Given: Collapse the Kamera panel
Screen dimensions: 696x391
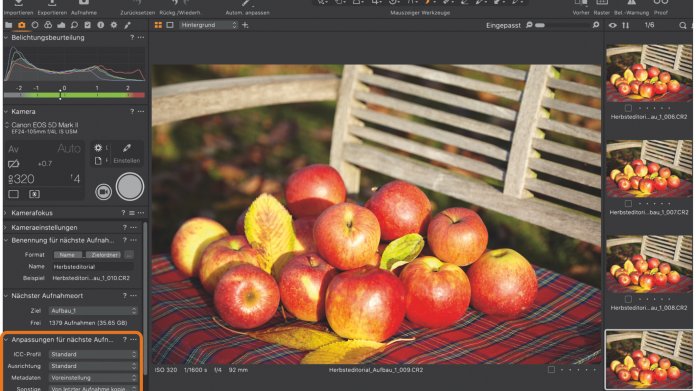Looking at the screenshot, I should coord(6,112).
